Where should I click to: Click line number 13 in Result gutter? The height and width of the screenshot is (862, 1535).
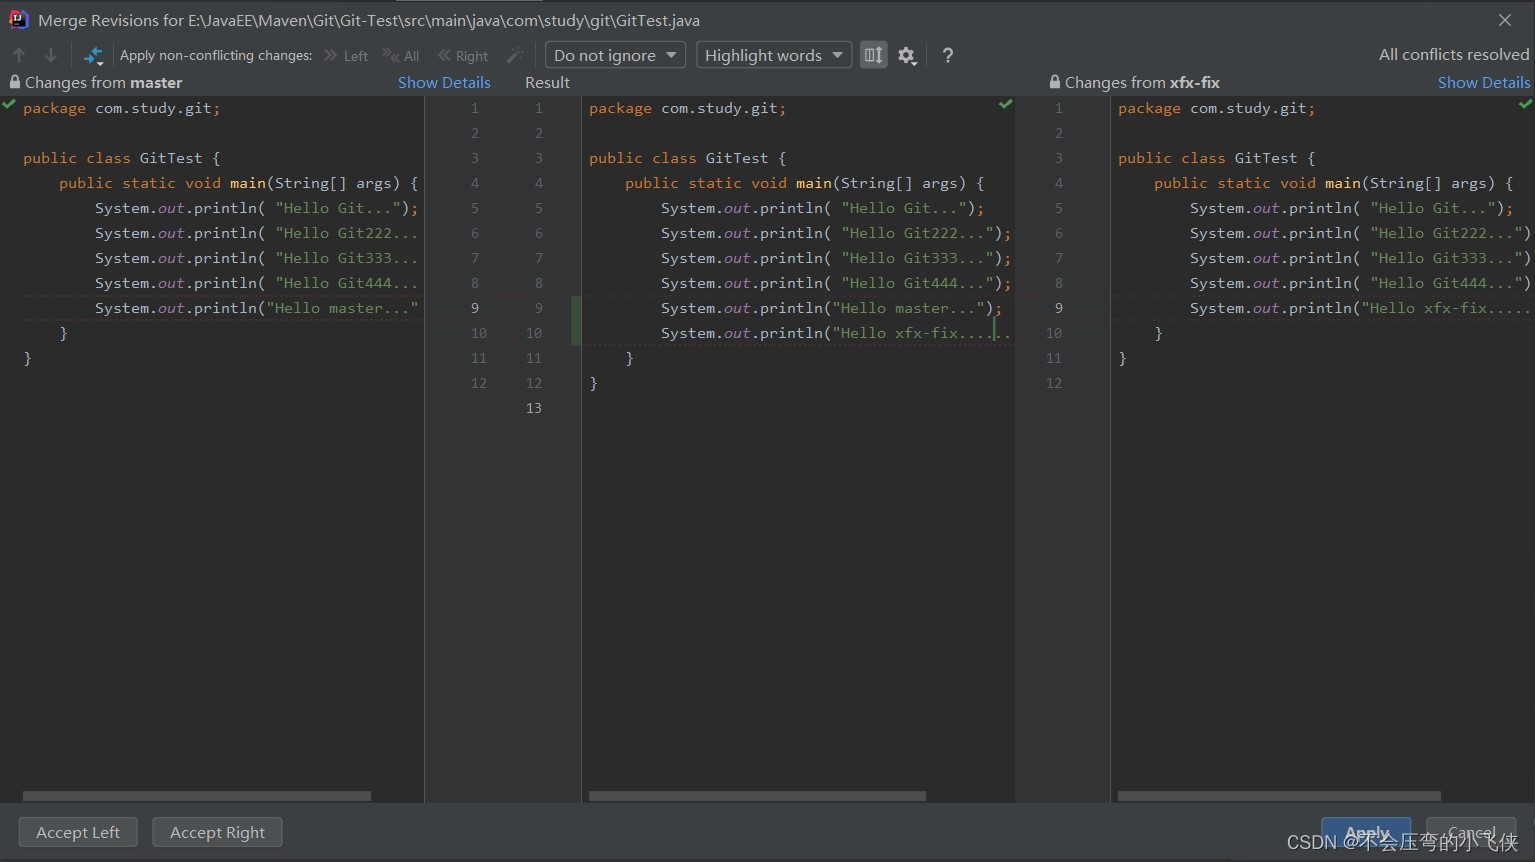coord(533,408)
